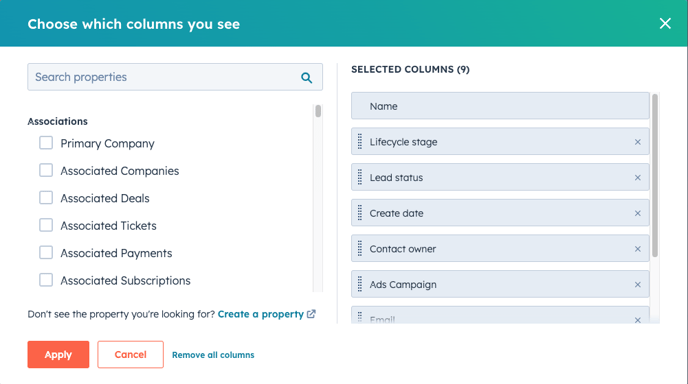The height and width of the screenshot is (384, 688).
Task: Click the Lifecycle stage drag handle
Action: (x=360, y=141)
